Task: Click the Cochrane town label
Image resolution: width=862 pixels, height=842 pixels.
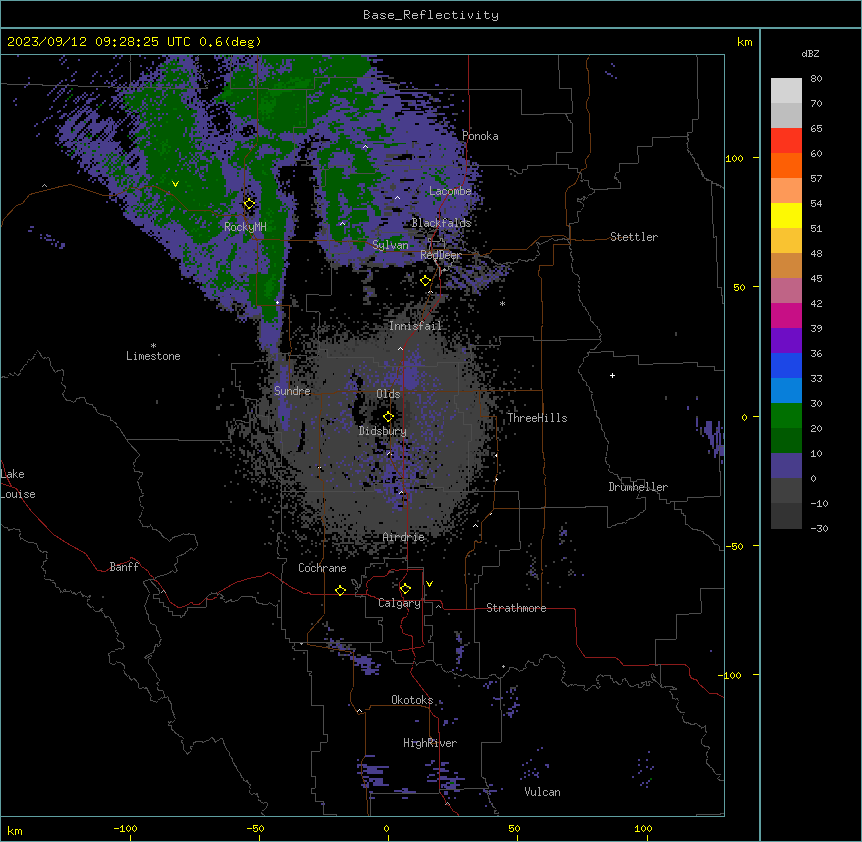Action: coord(322,568)
